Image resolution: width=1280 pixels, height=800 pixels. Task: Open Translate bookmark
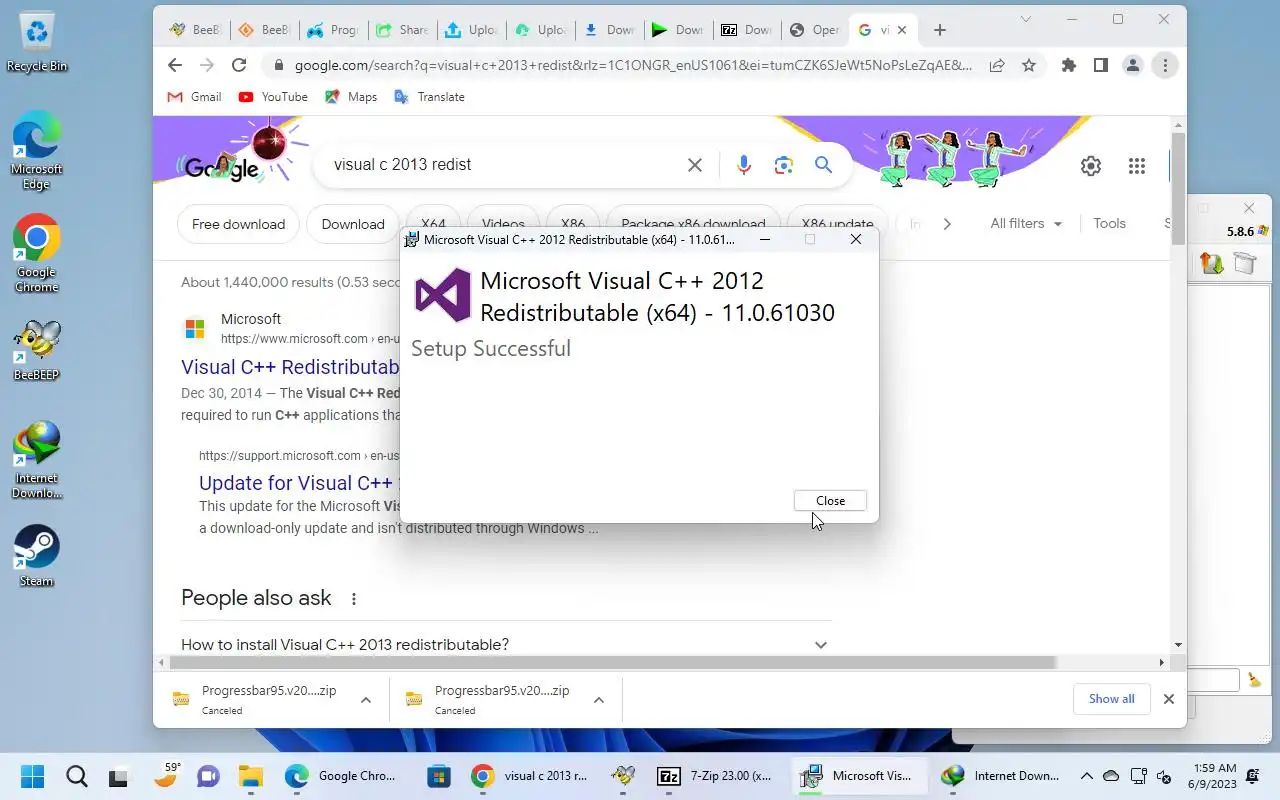point(429,97)
